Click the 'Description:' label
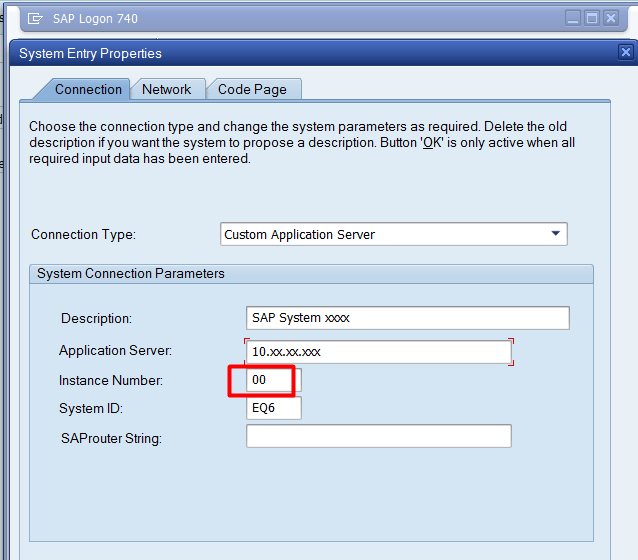Image resolution: width=638 pixels, height=560 pixels. click(x=96, y=318)
